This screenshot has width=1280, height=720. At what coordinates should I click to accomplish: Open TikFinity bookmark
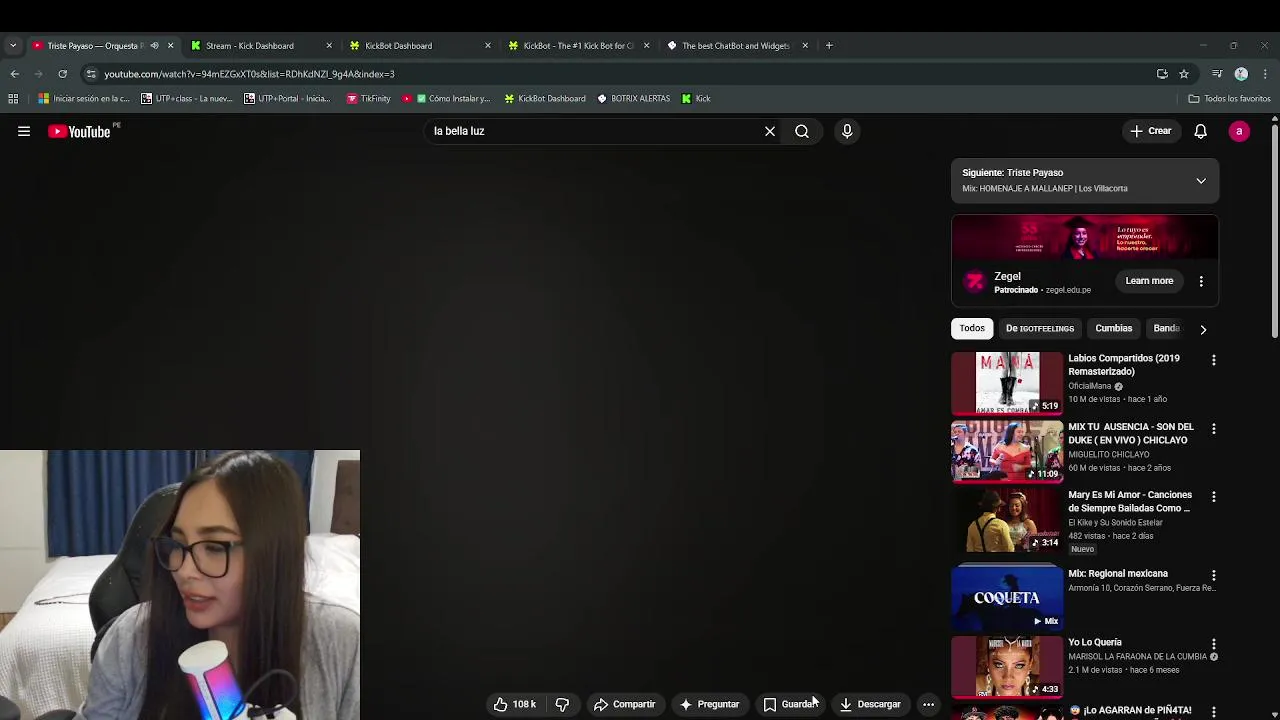368,98
